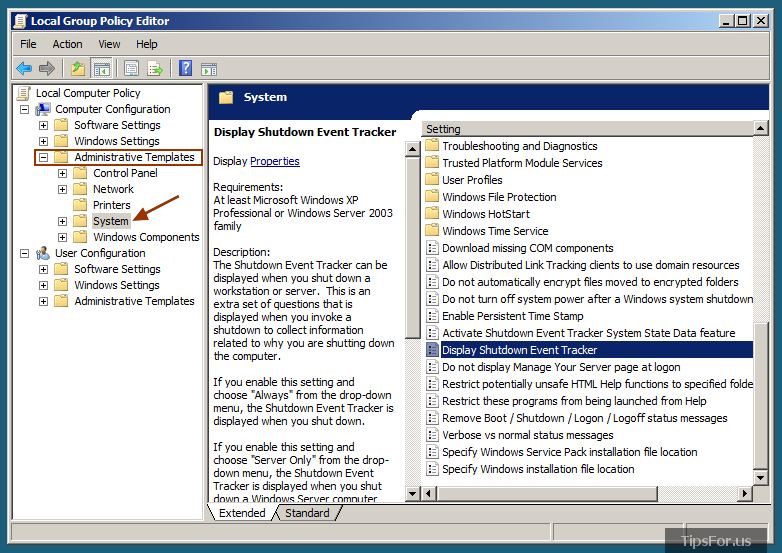Image resolution: width=782 pixels, height=553 pixels.
Task: Select Software Settings under User Configuration
Action: point(117,269)
